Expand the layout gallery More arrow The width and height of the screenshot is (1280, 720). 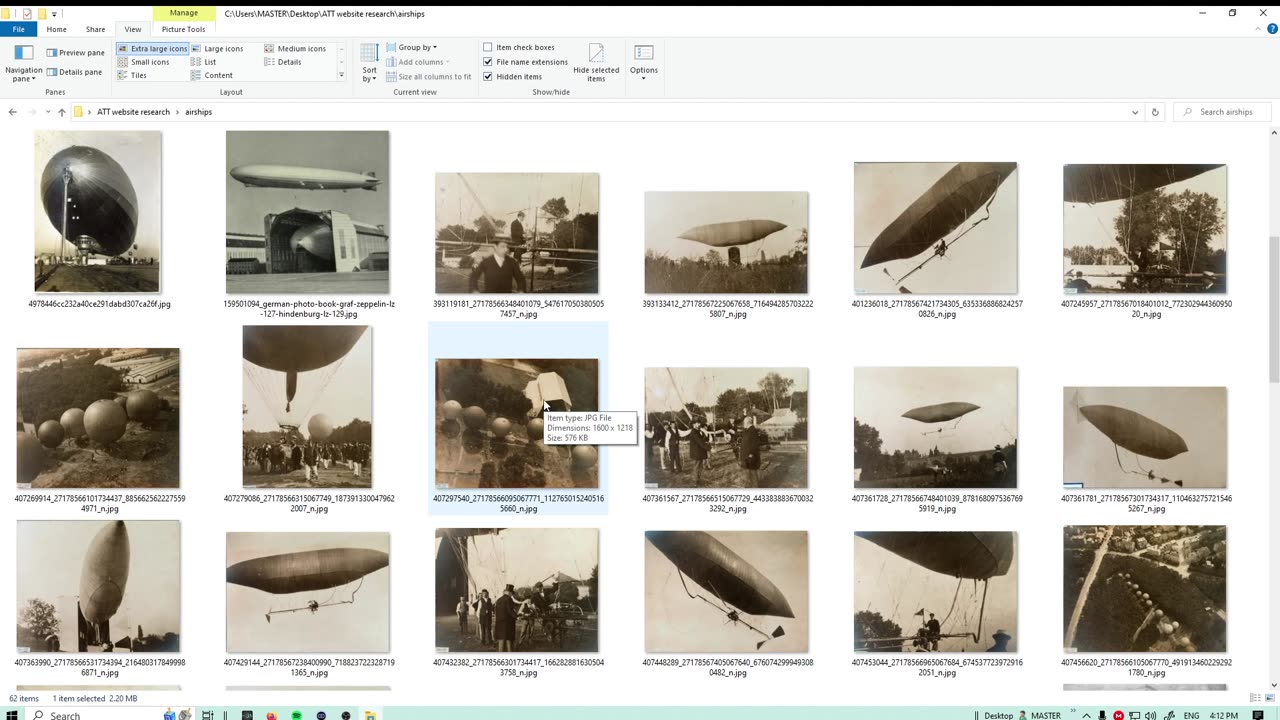(x=341, y=75)
